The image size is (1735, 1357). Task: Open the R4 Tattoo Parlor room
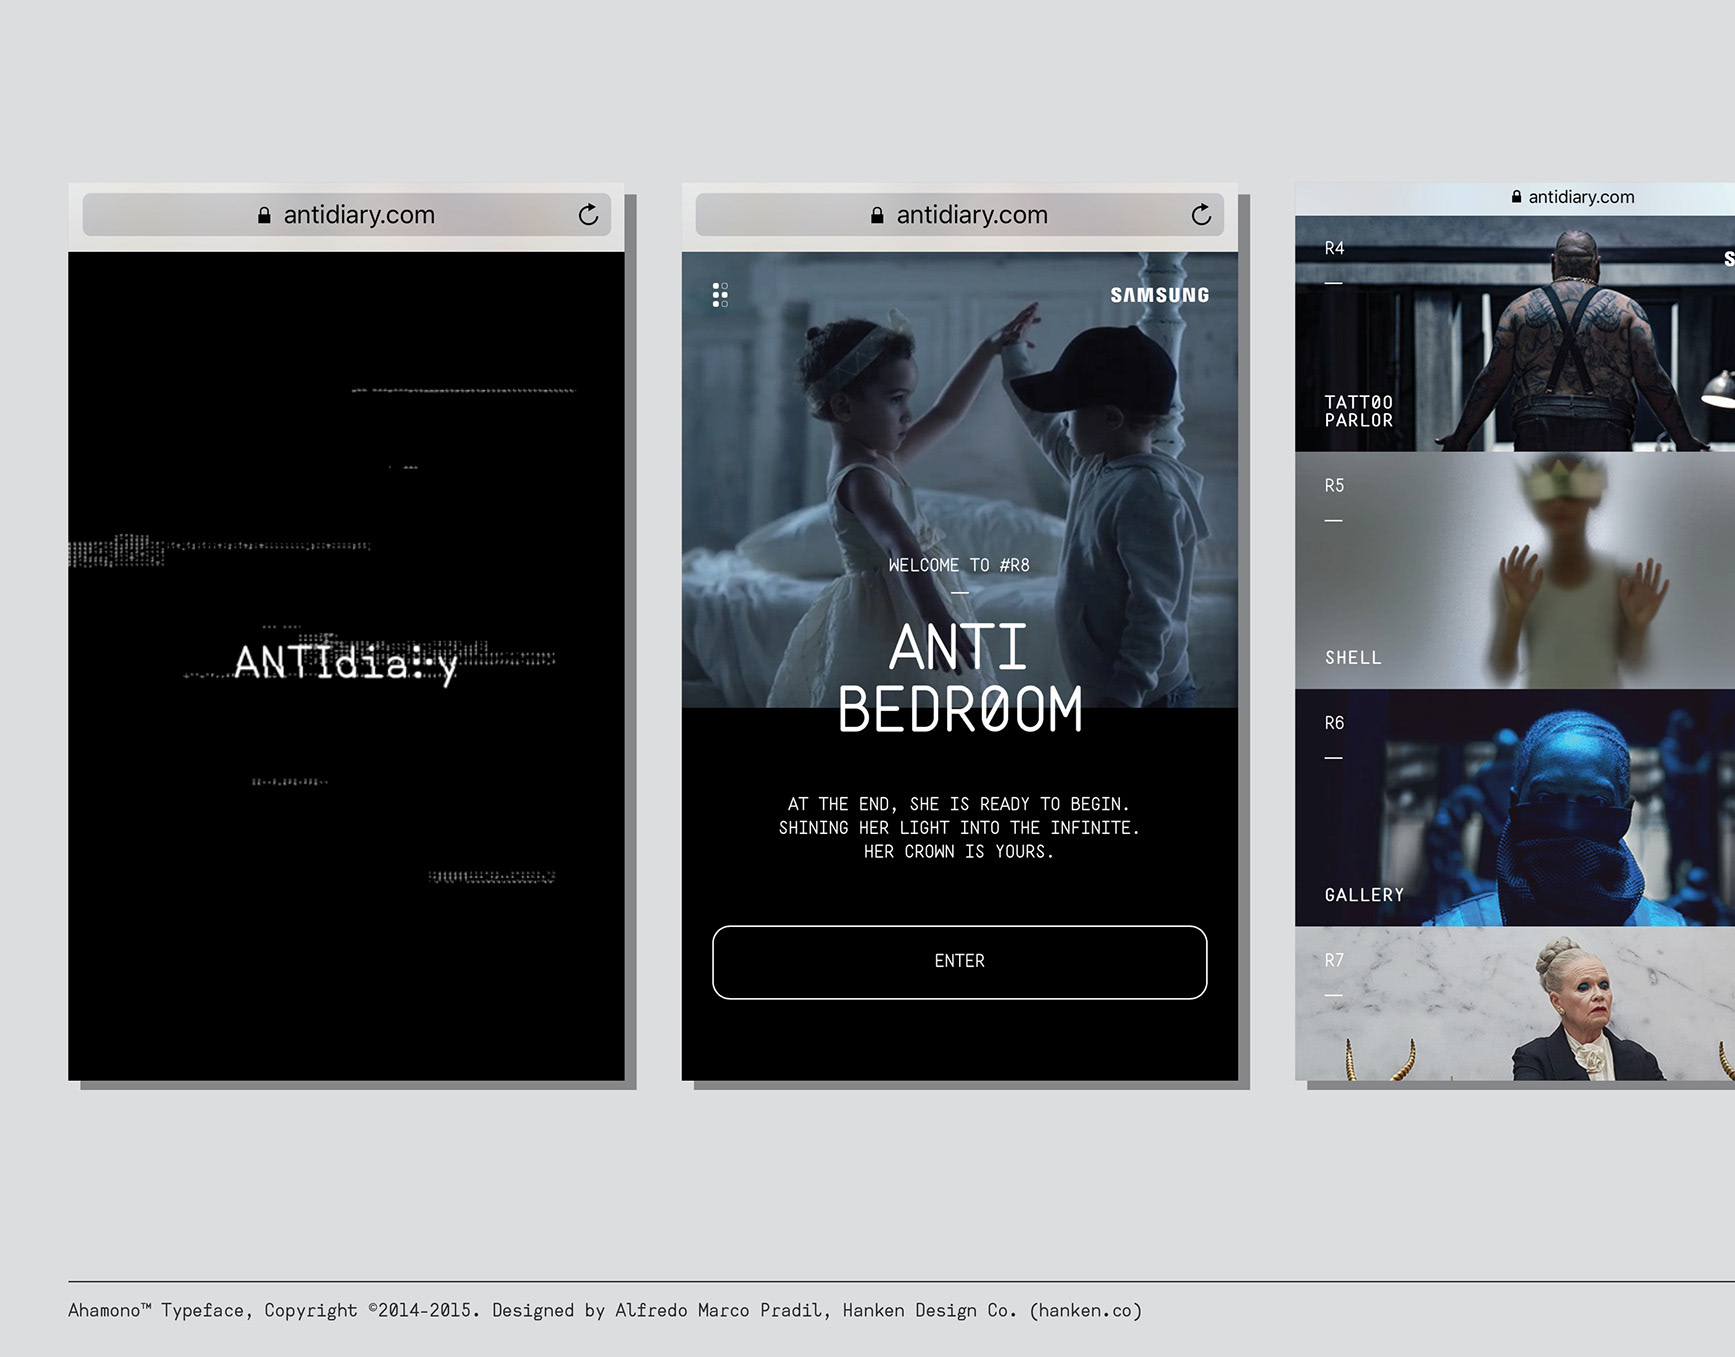pos(1515,333)
